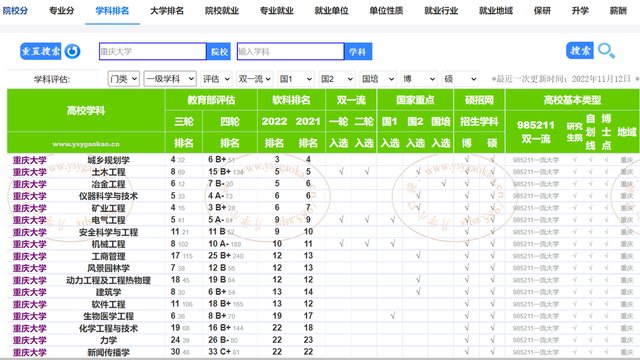Click the 工商管理 subject cell

tap(108, 256)
